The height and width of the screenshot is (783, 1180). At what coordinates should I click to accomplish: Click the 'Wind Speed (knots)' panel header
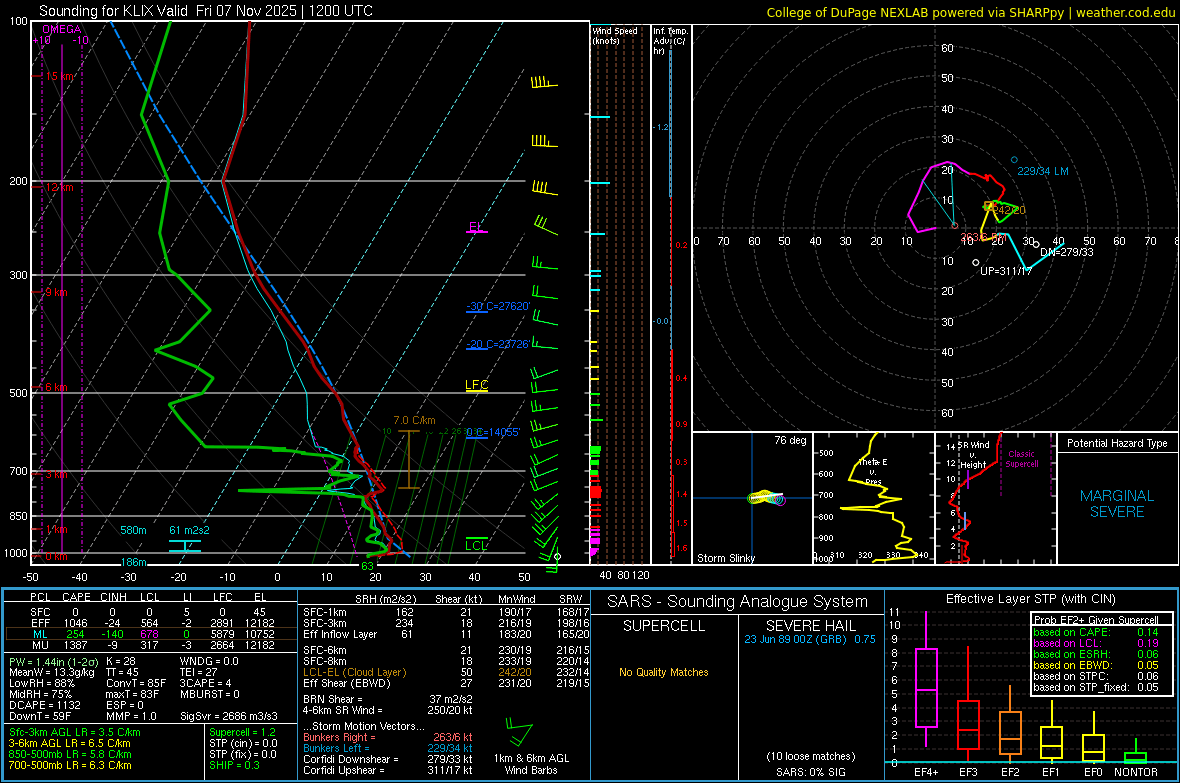click(615, 35)
